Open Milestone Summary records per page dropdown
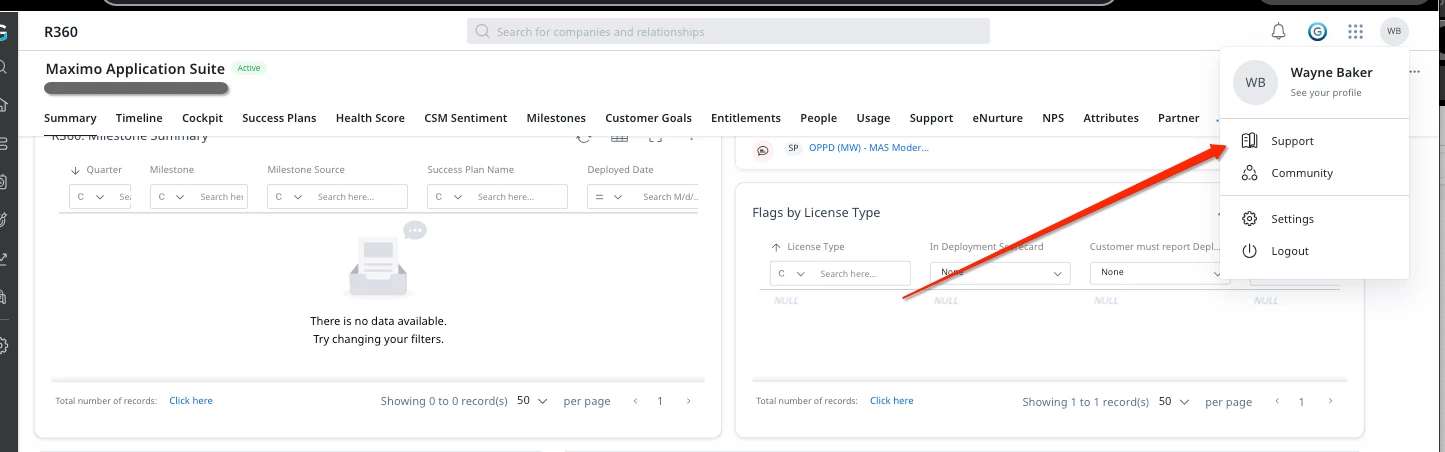Viewport: 1445px width, 452px height. click(x=532, y=401)
